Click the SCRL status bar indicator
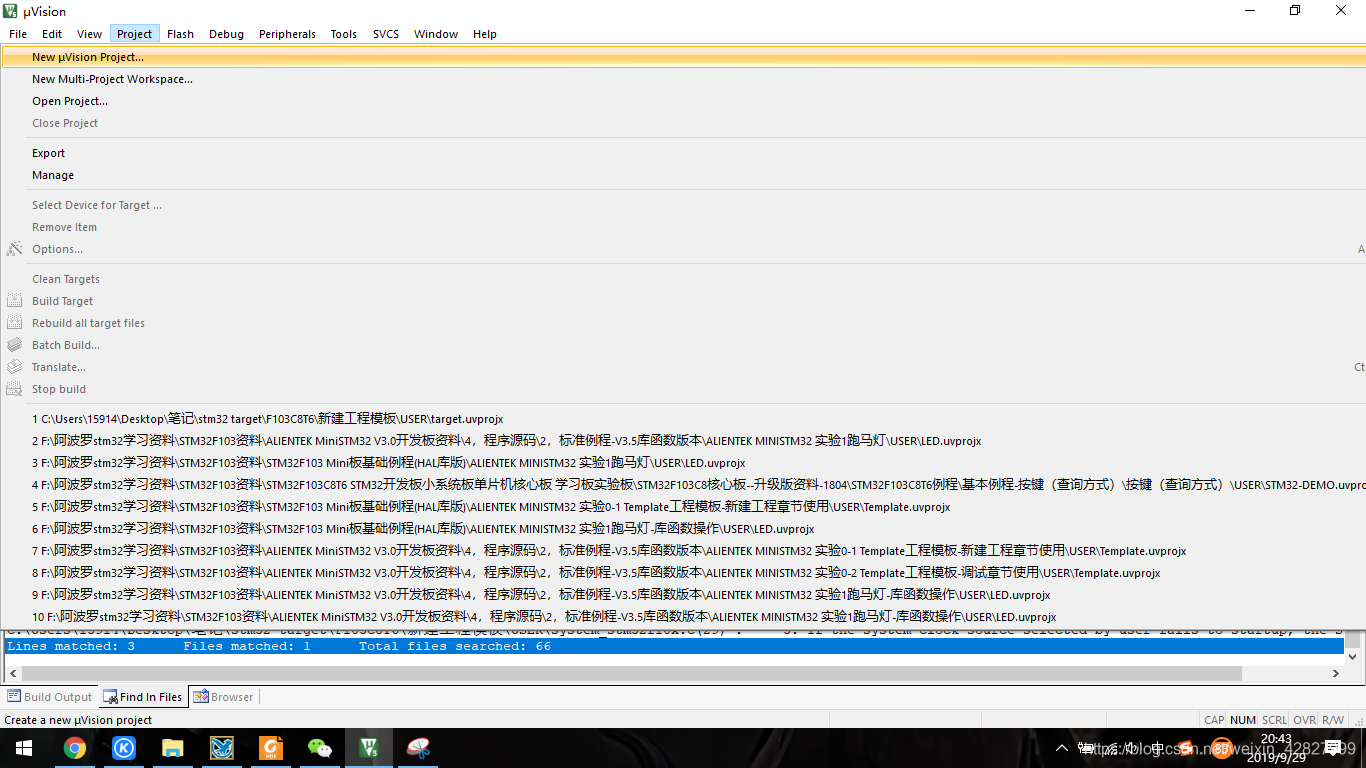The height and width of the screenshot is (768, 1366). click(1274, 720)
